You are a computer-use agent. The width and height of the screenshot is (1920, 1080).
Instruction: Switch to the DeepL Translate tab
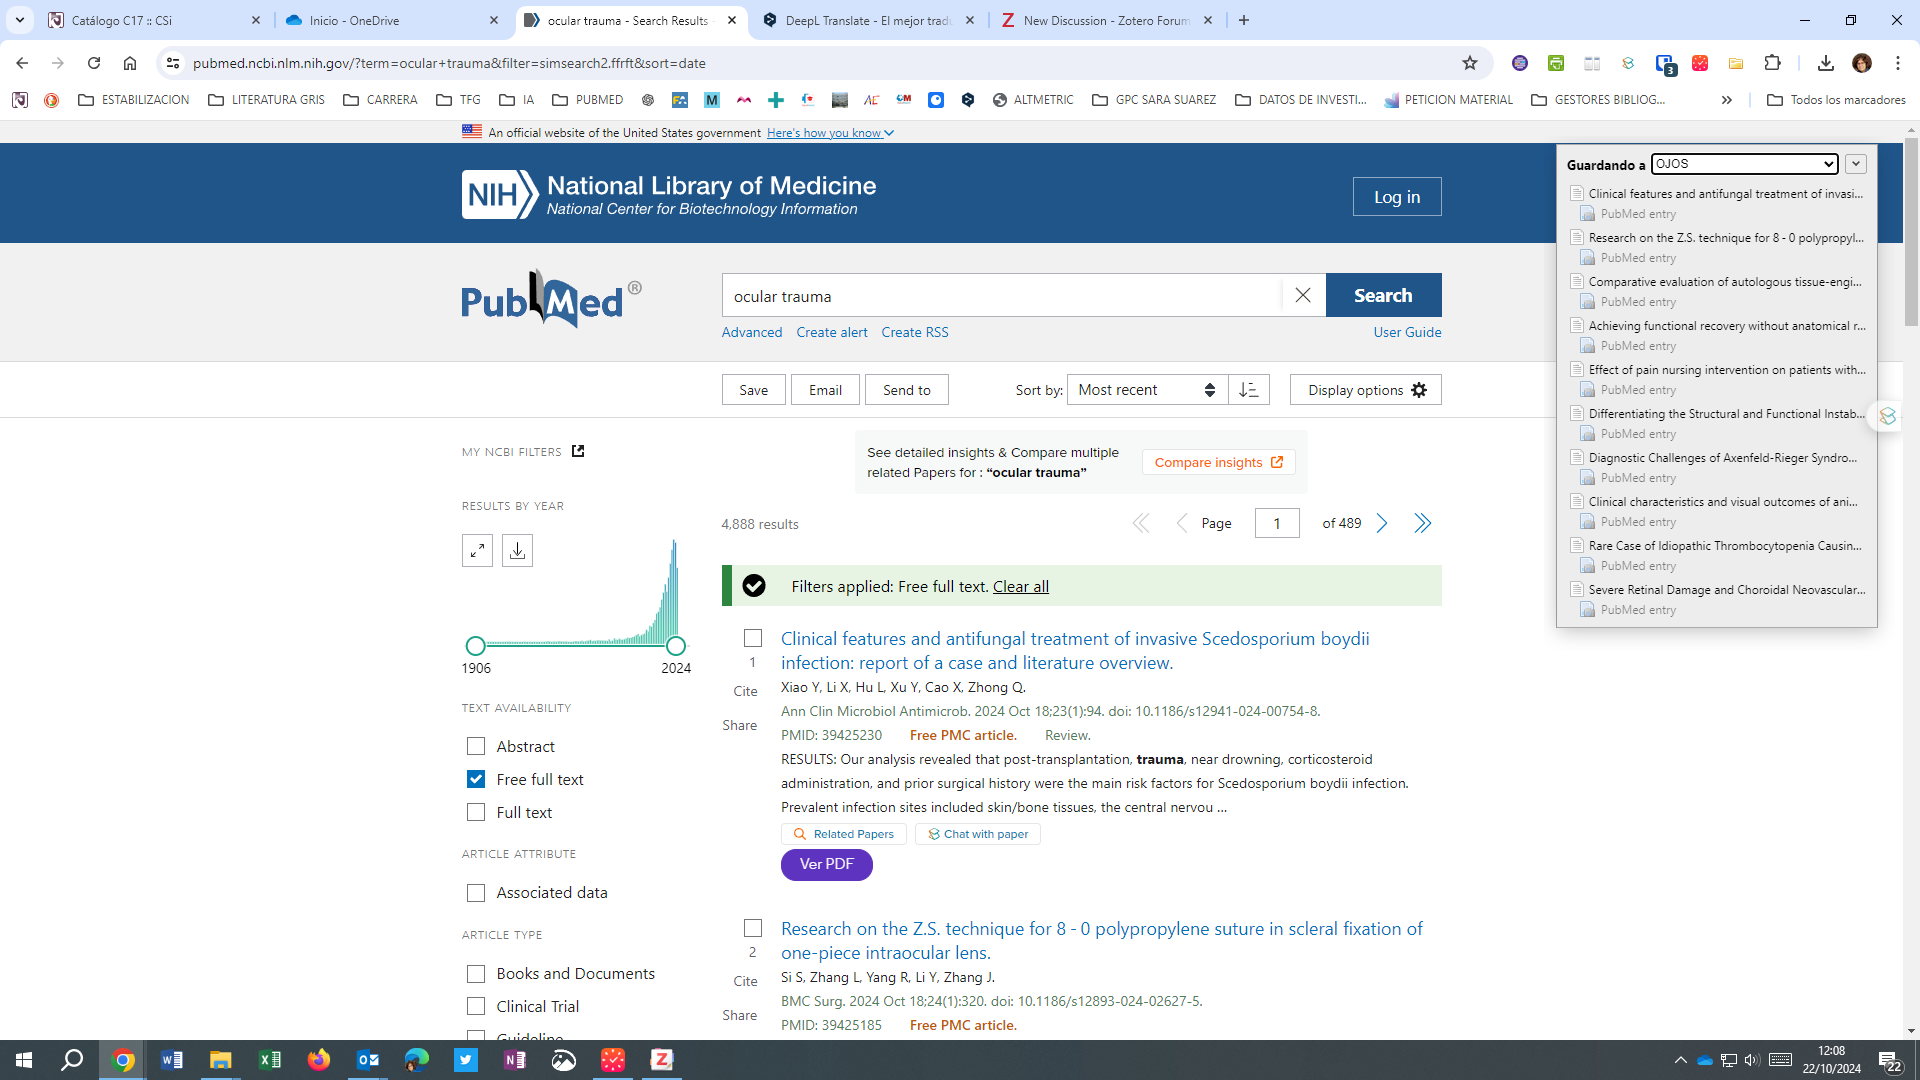click(x=868, y=20)
